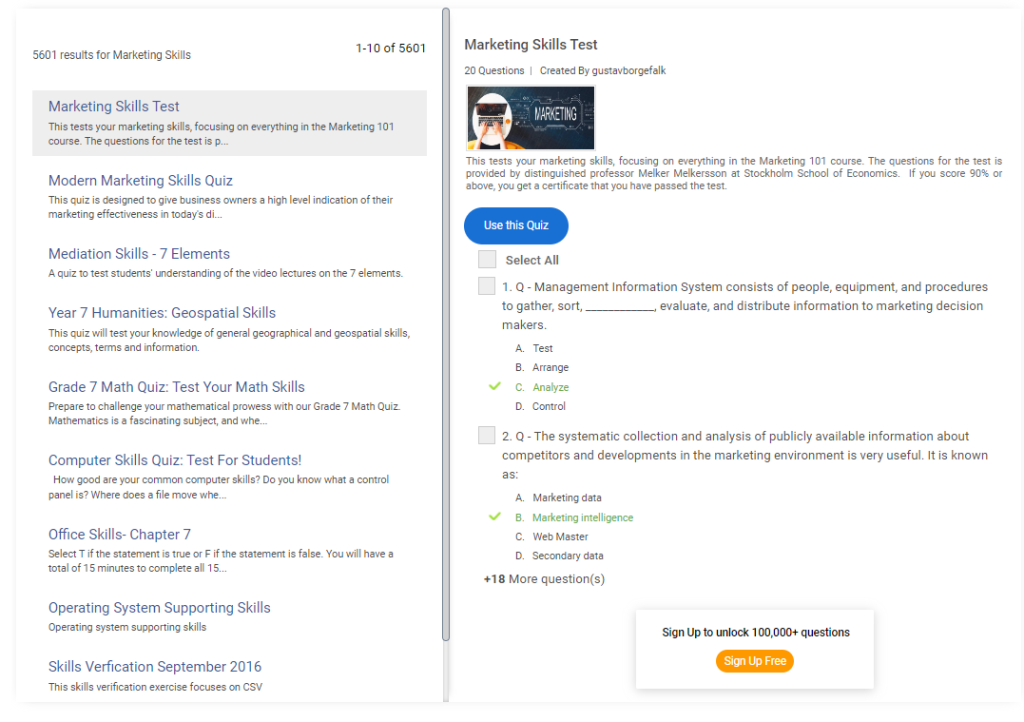Open Grade 7 Math Quiz result

[176, 387]
